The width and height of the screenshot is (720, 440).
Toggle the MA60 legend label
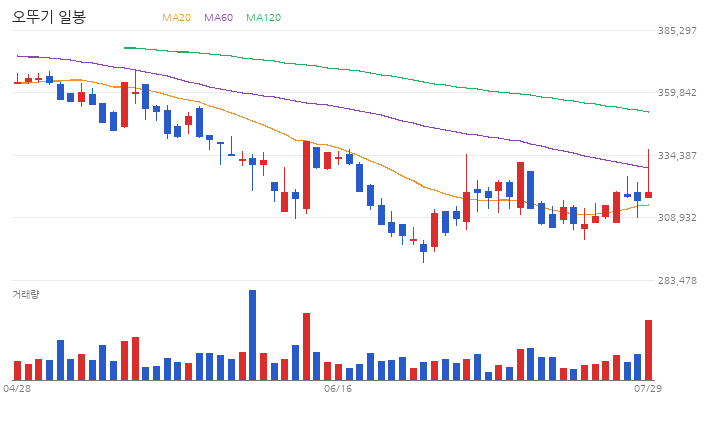[x=219, y=17]
